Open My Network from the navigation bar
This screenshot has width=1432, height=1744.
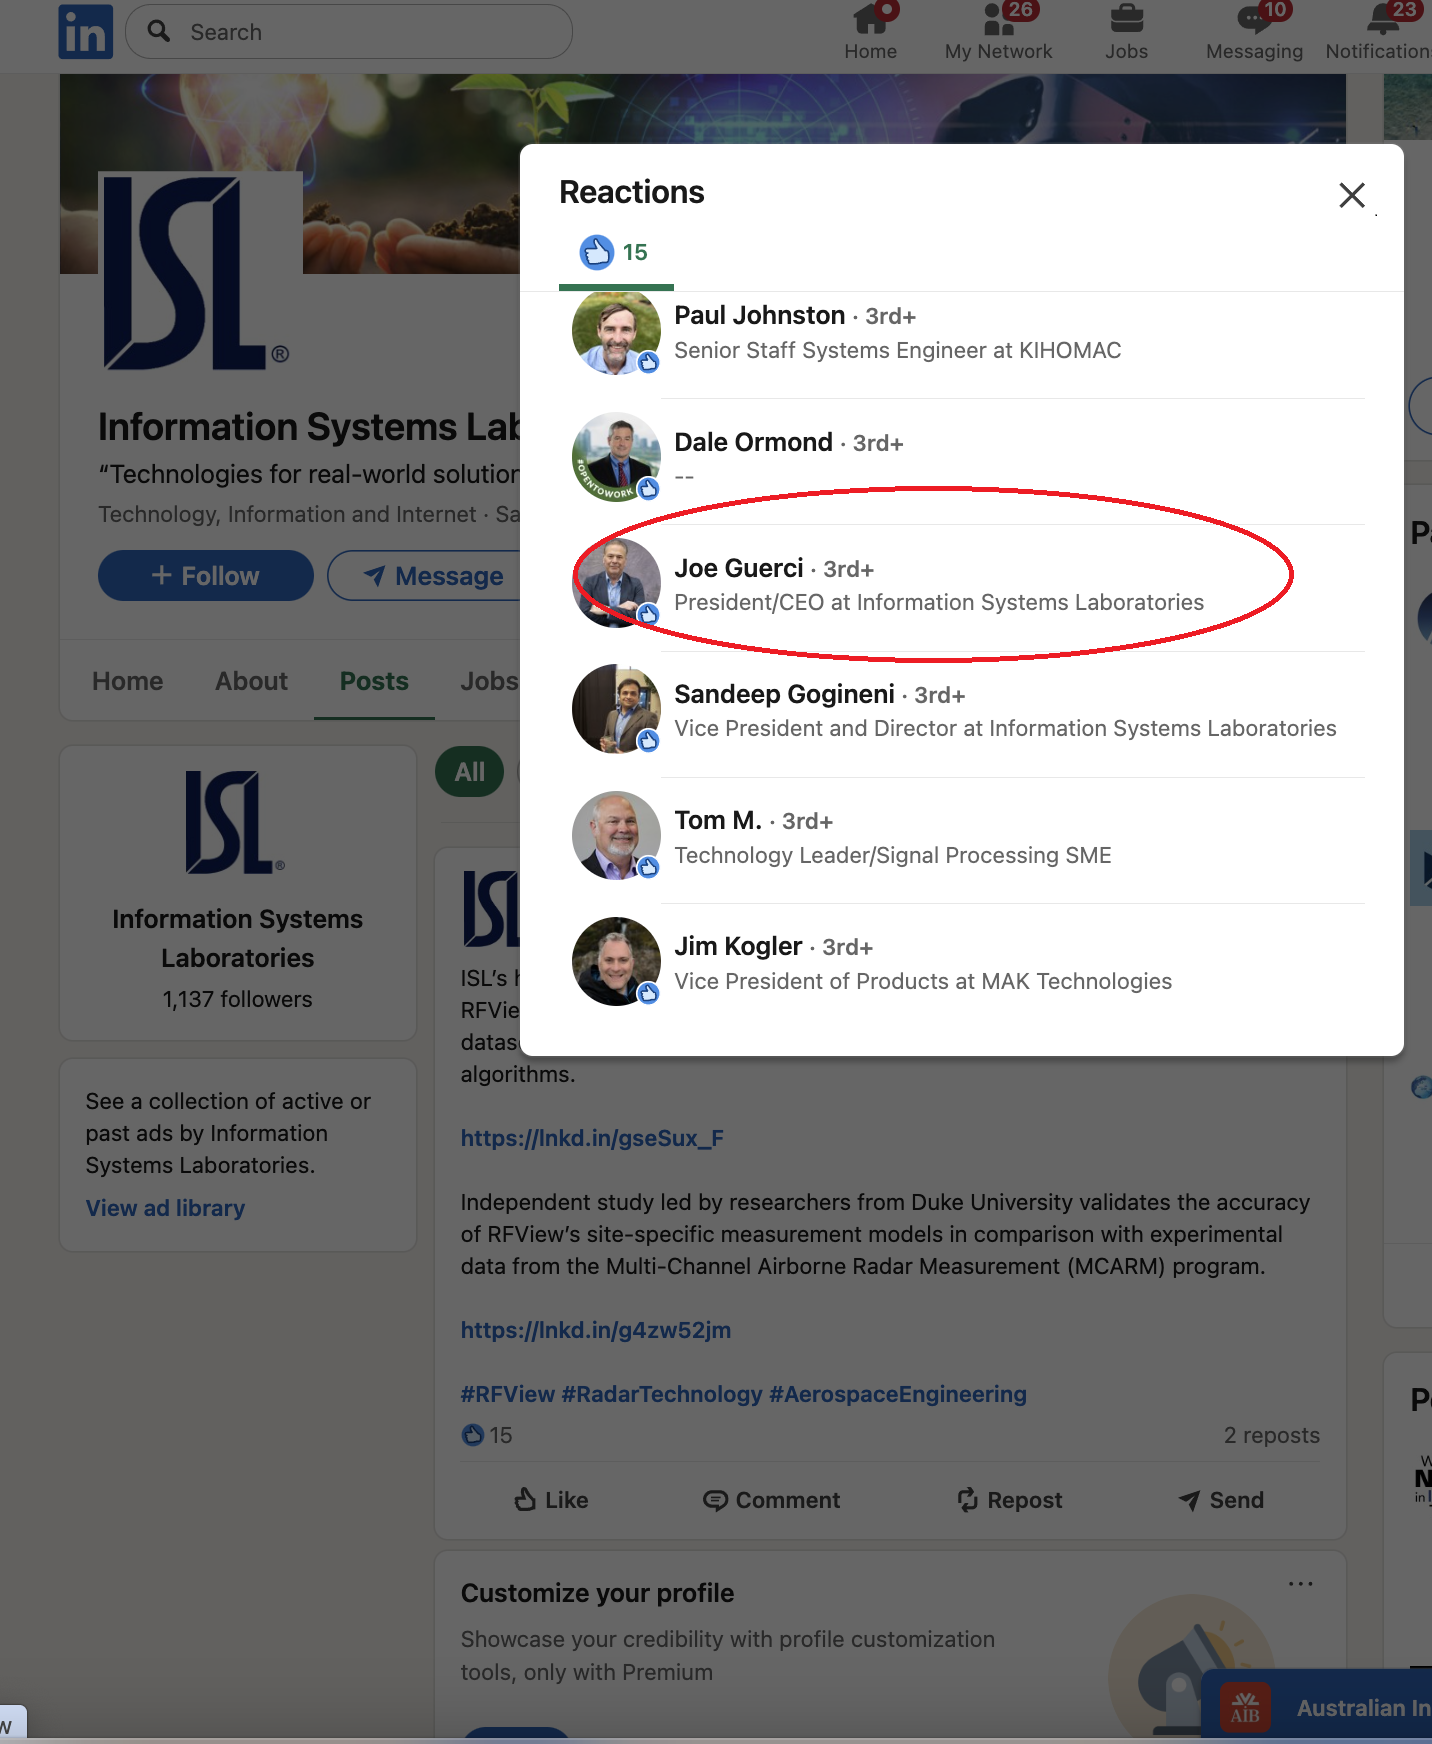[x=998, y=32]
